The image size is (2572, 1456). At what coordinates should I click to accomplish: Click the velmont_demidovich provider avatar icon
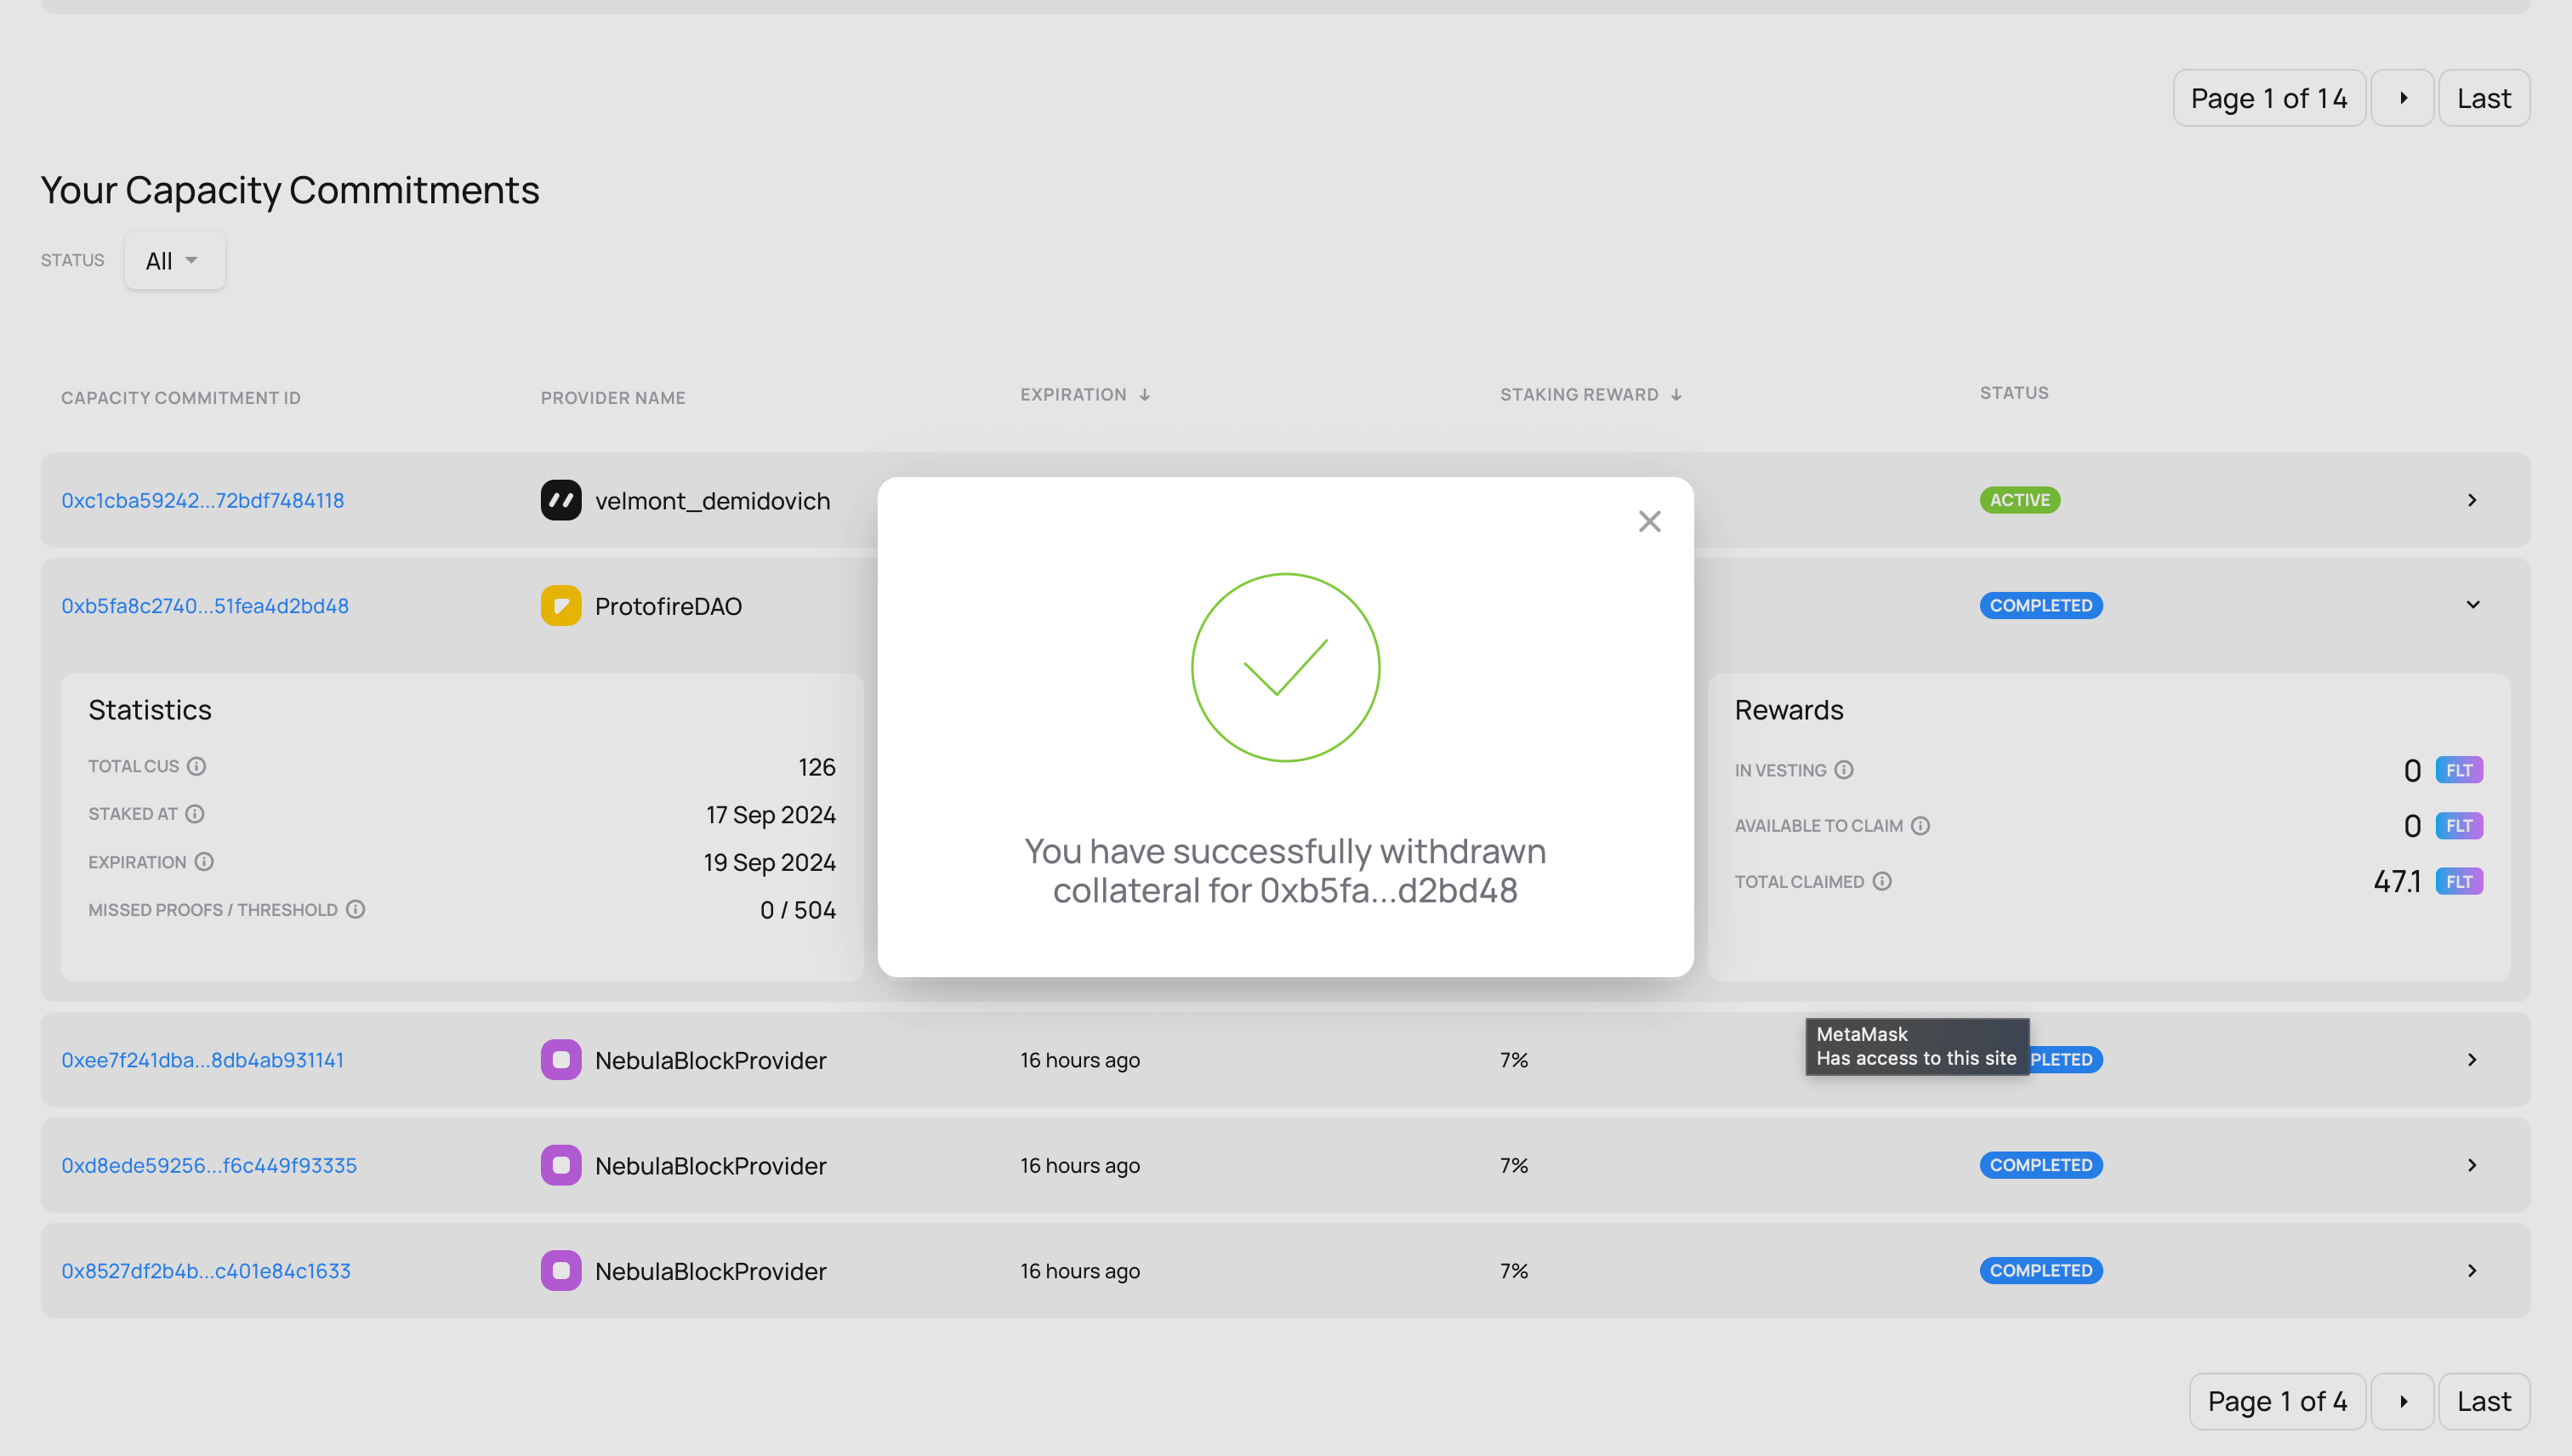560,500
